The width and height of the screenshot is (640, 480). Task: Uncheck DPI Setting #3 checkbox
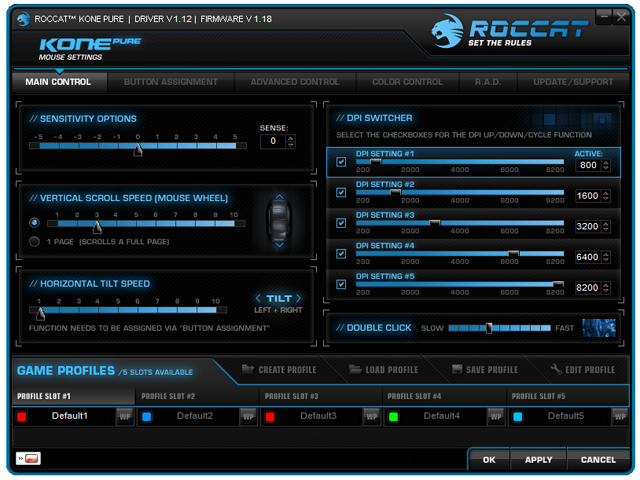(x=341, y=223)
